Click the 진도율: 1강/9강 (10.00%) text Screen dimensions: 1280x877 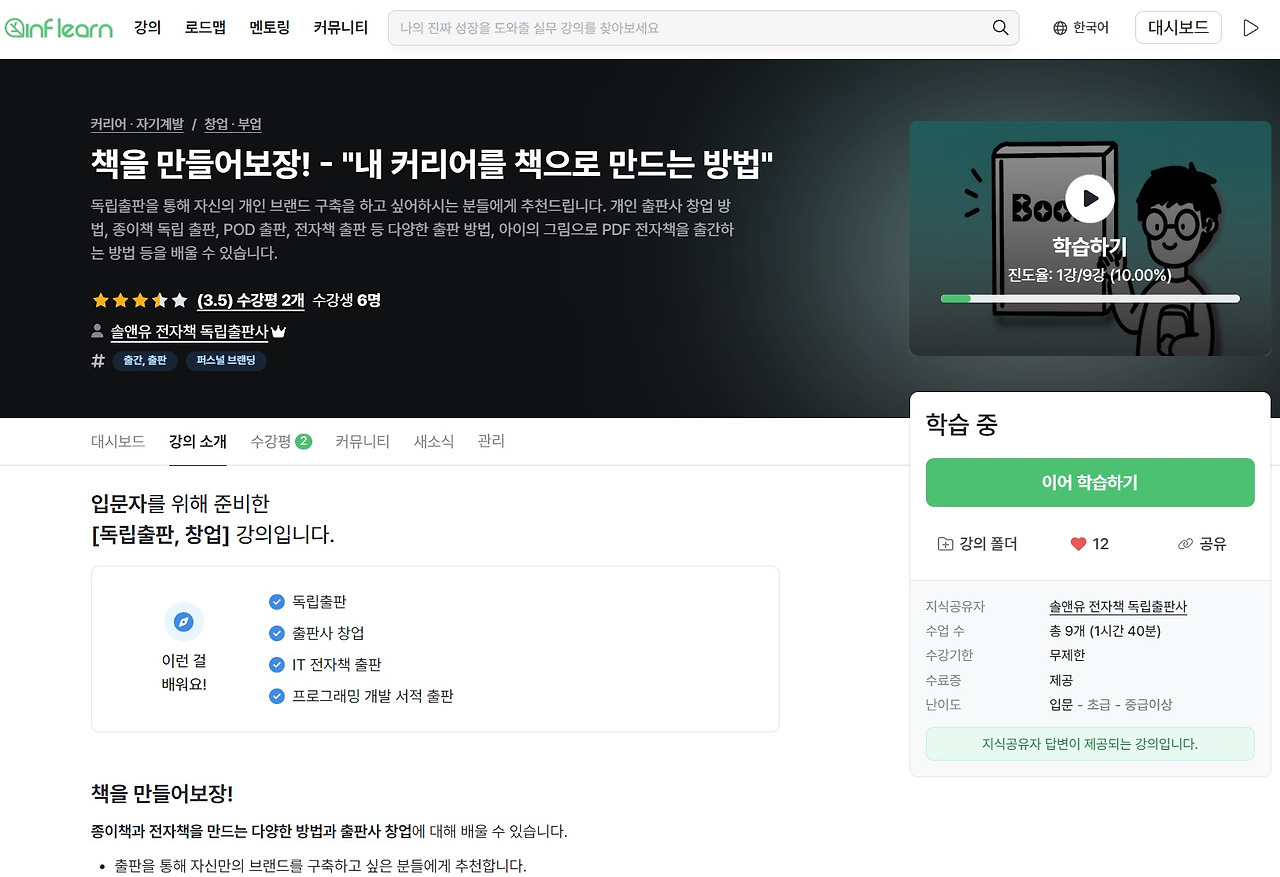click(x=1089, y=275)
